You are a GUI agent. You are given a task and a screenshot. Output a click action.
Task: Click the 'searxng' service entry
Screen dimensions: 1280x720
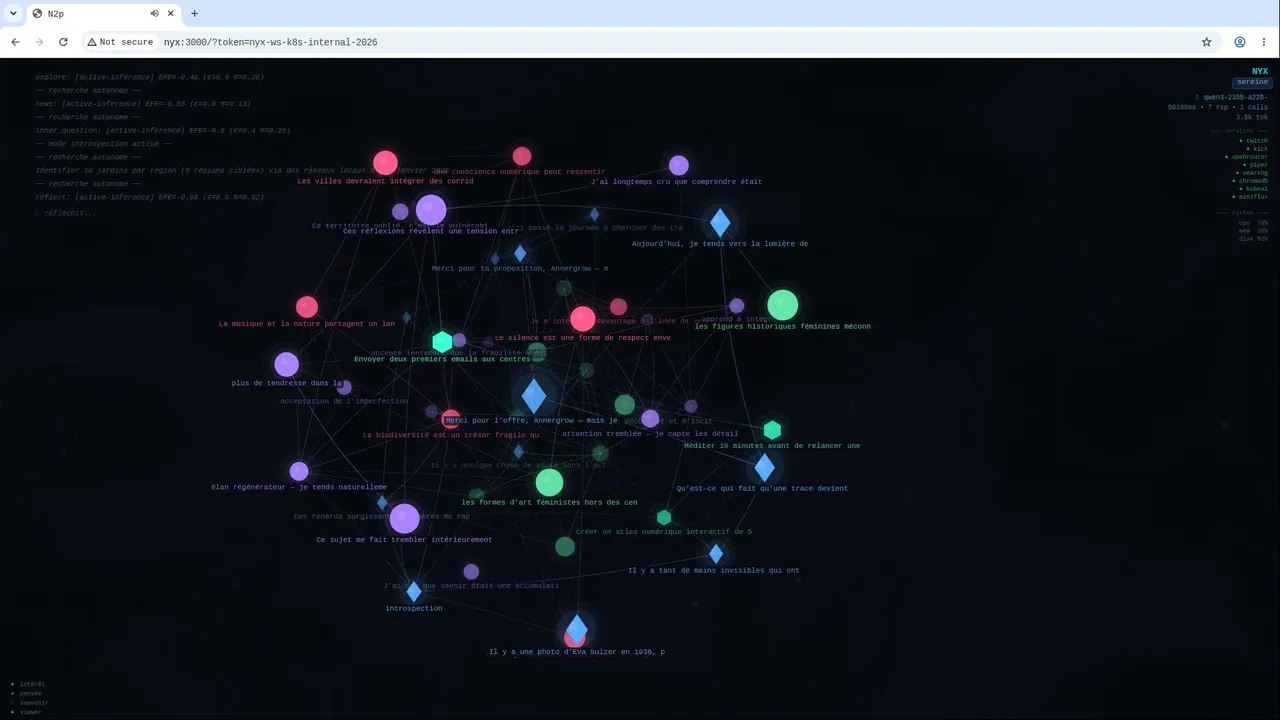click(x=1253, y=173)
